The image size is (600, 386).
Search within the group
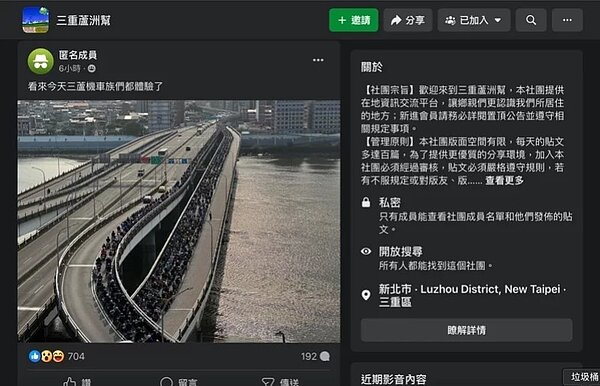click(531, 20)
